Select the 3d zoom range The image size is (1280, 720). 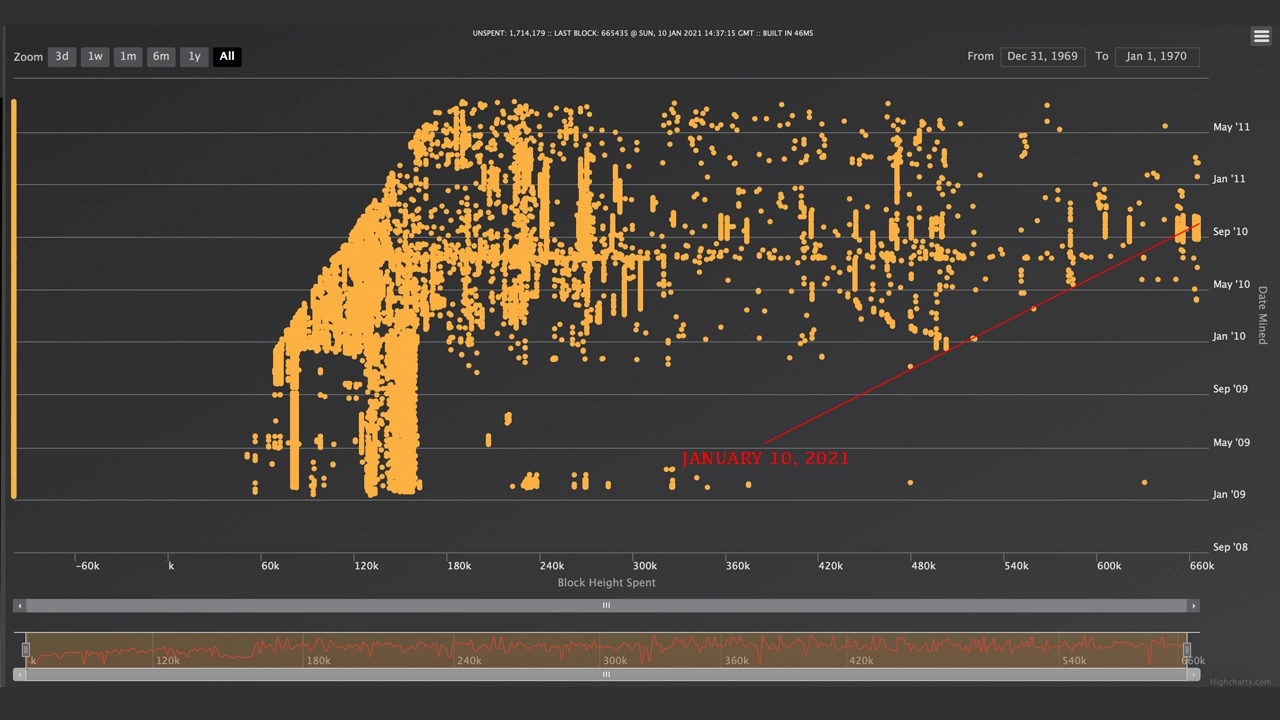pos(62,57)
